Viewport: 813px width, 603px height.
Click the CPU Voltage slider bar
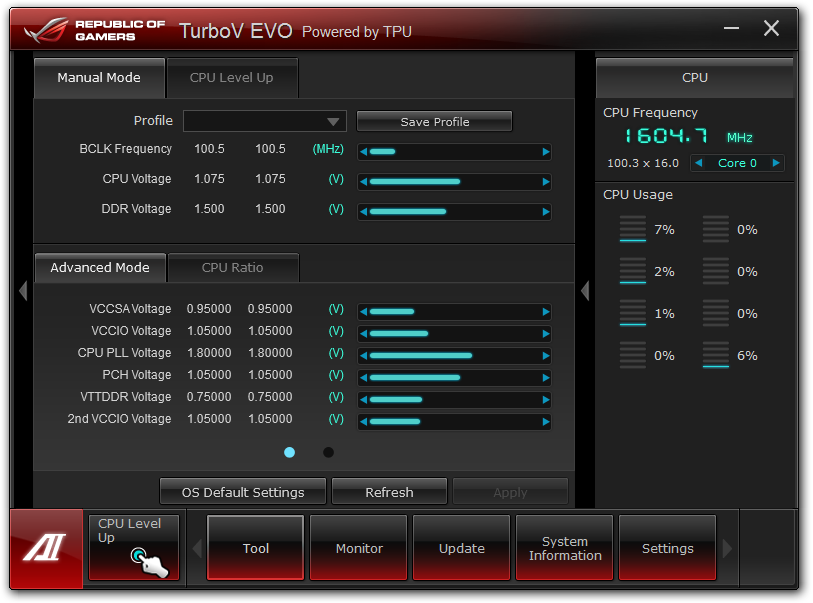click(x=454, y=182)
